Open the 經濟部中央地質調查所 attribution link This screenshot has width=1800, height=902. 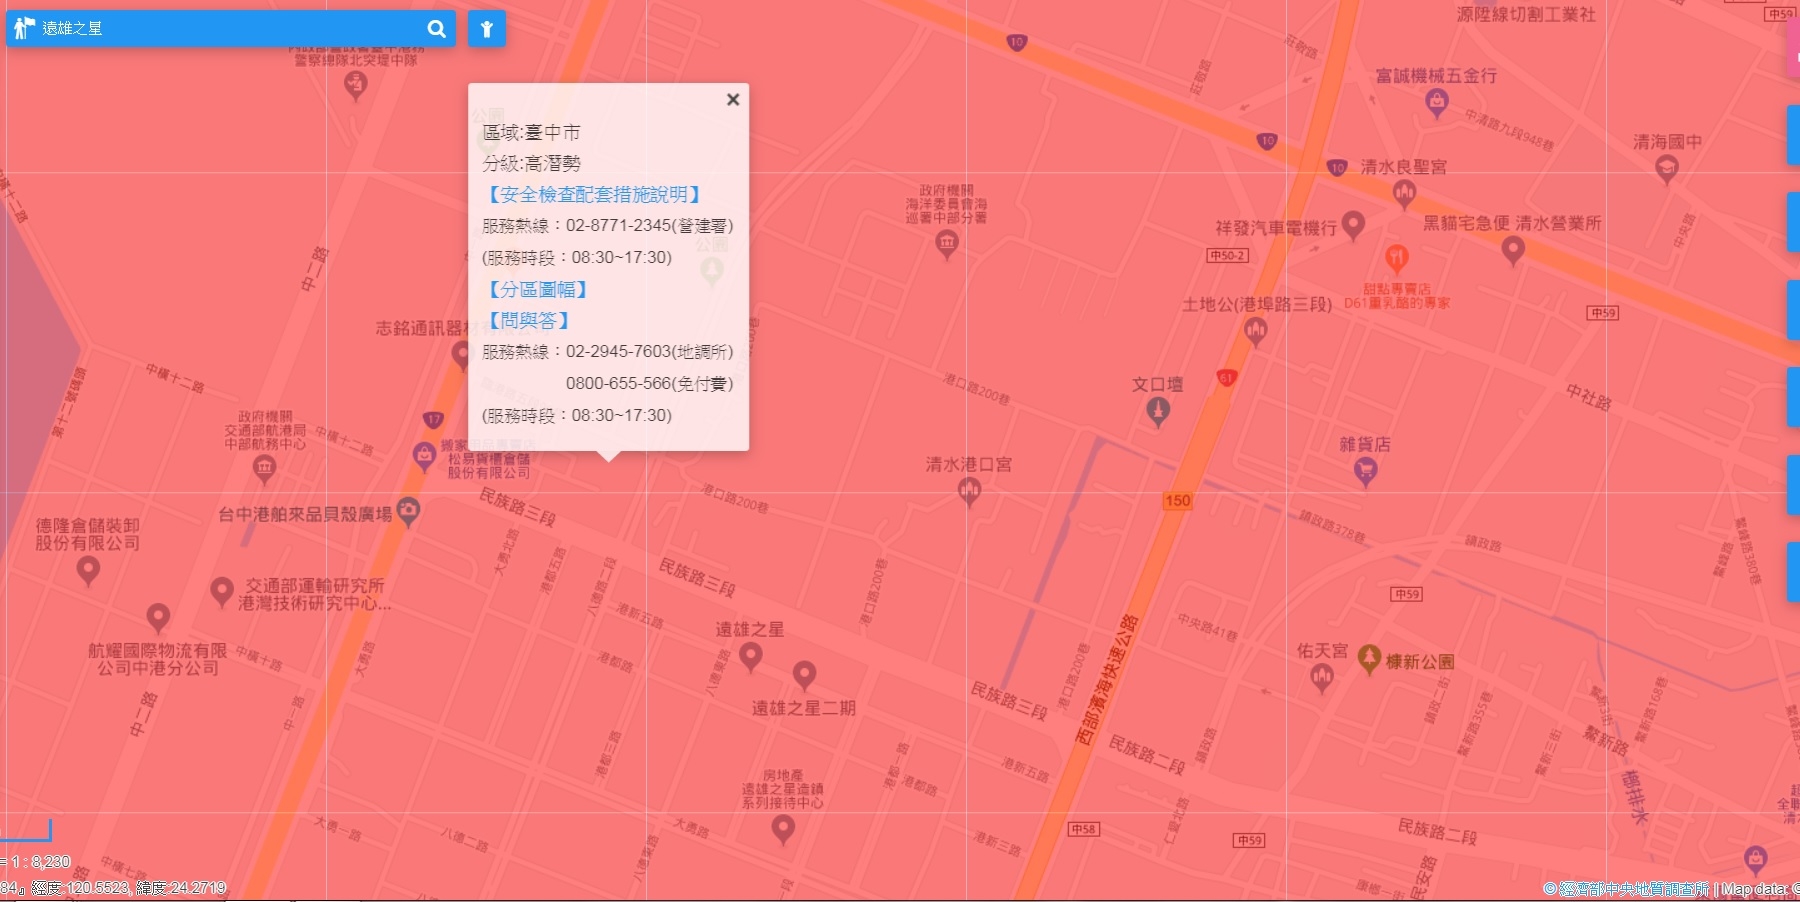coord(1634,889)
